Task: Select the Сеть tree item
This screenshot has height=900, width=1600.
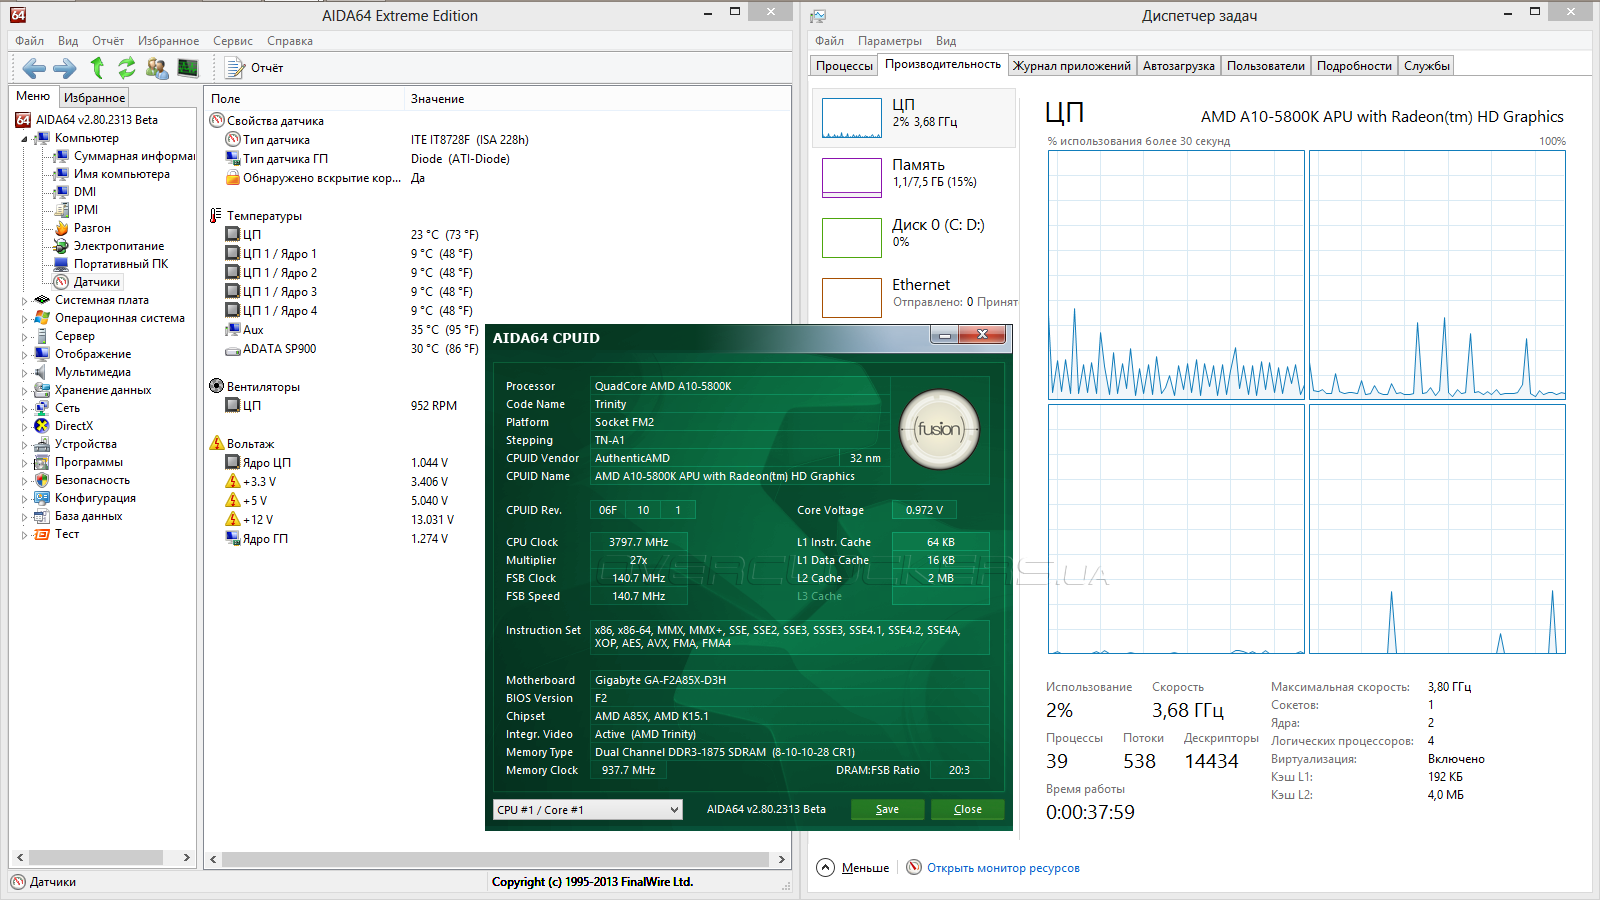Action: [58, 408]
